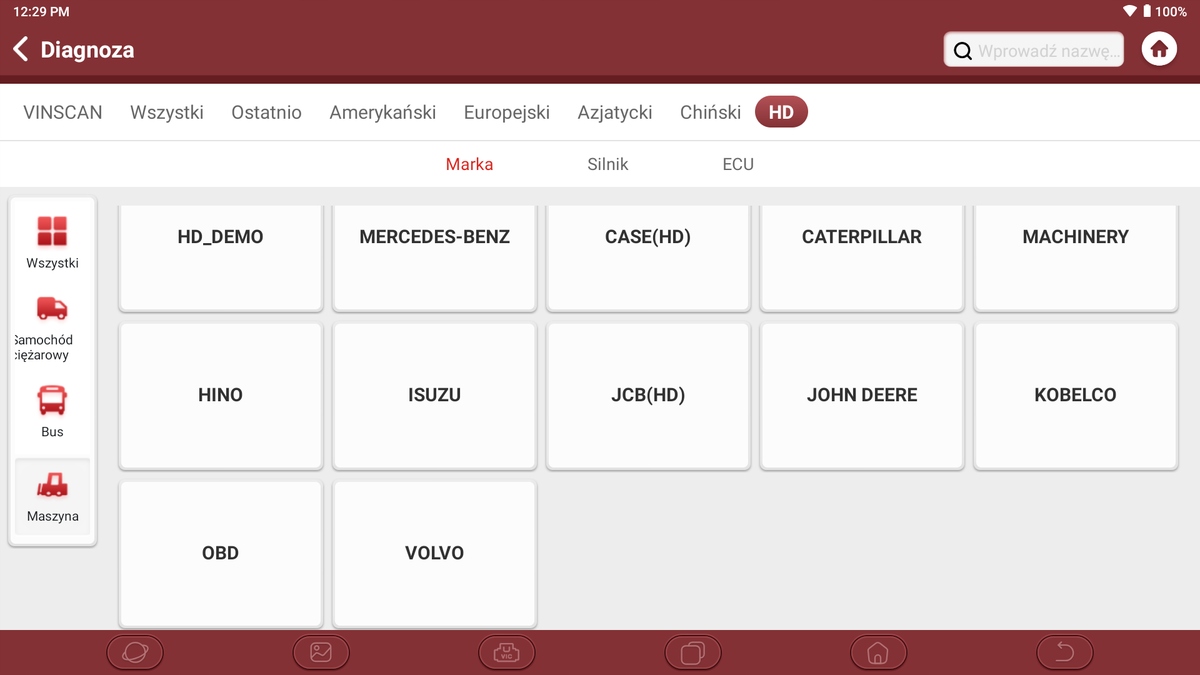Tap the Wi-Fi status icon

(x=1129, y=11)
